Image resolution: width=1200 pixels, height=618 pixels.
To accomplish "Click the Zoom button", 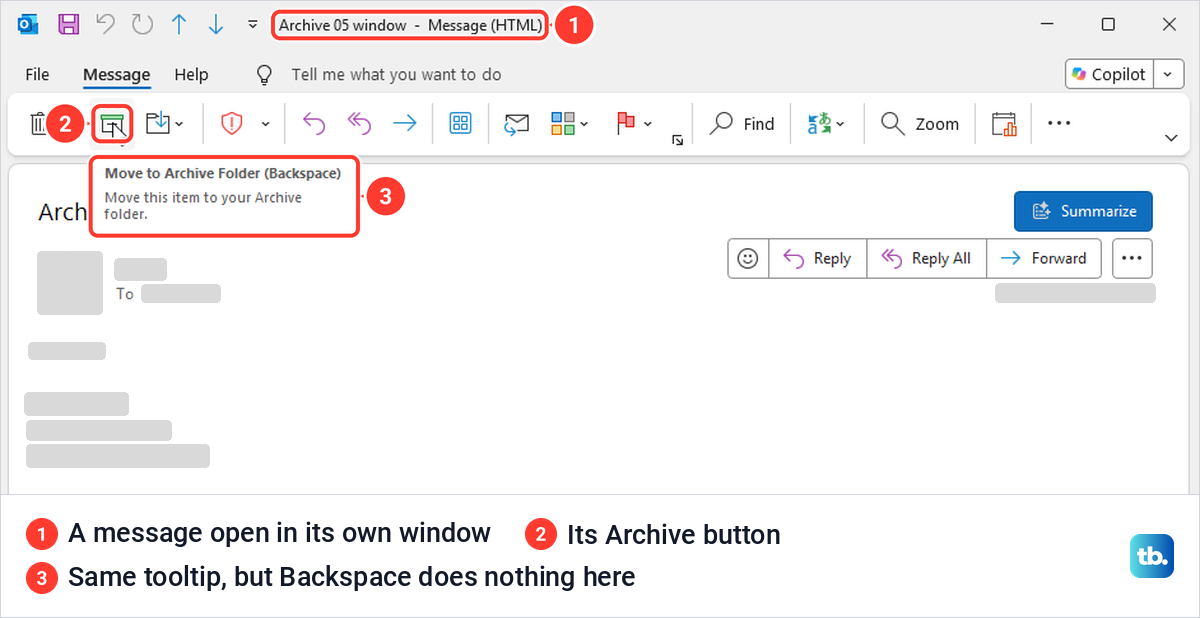I will [919, 124].
